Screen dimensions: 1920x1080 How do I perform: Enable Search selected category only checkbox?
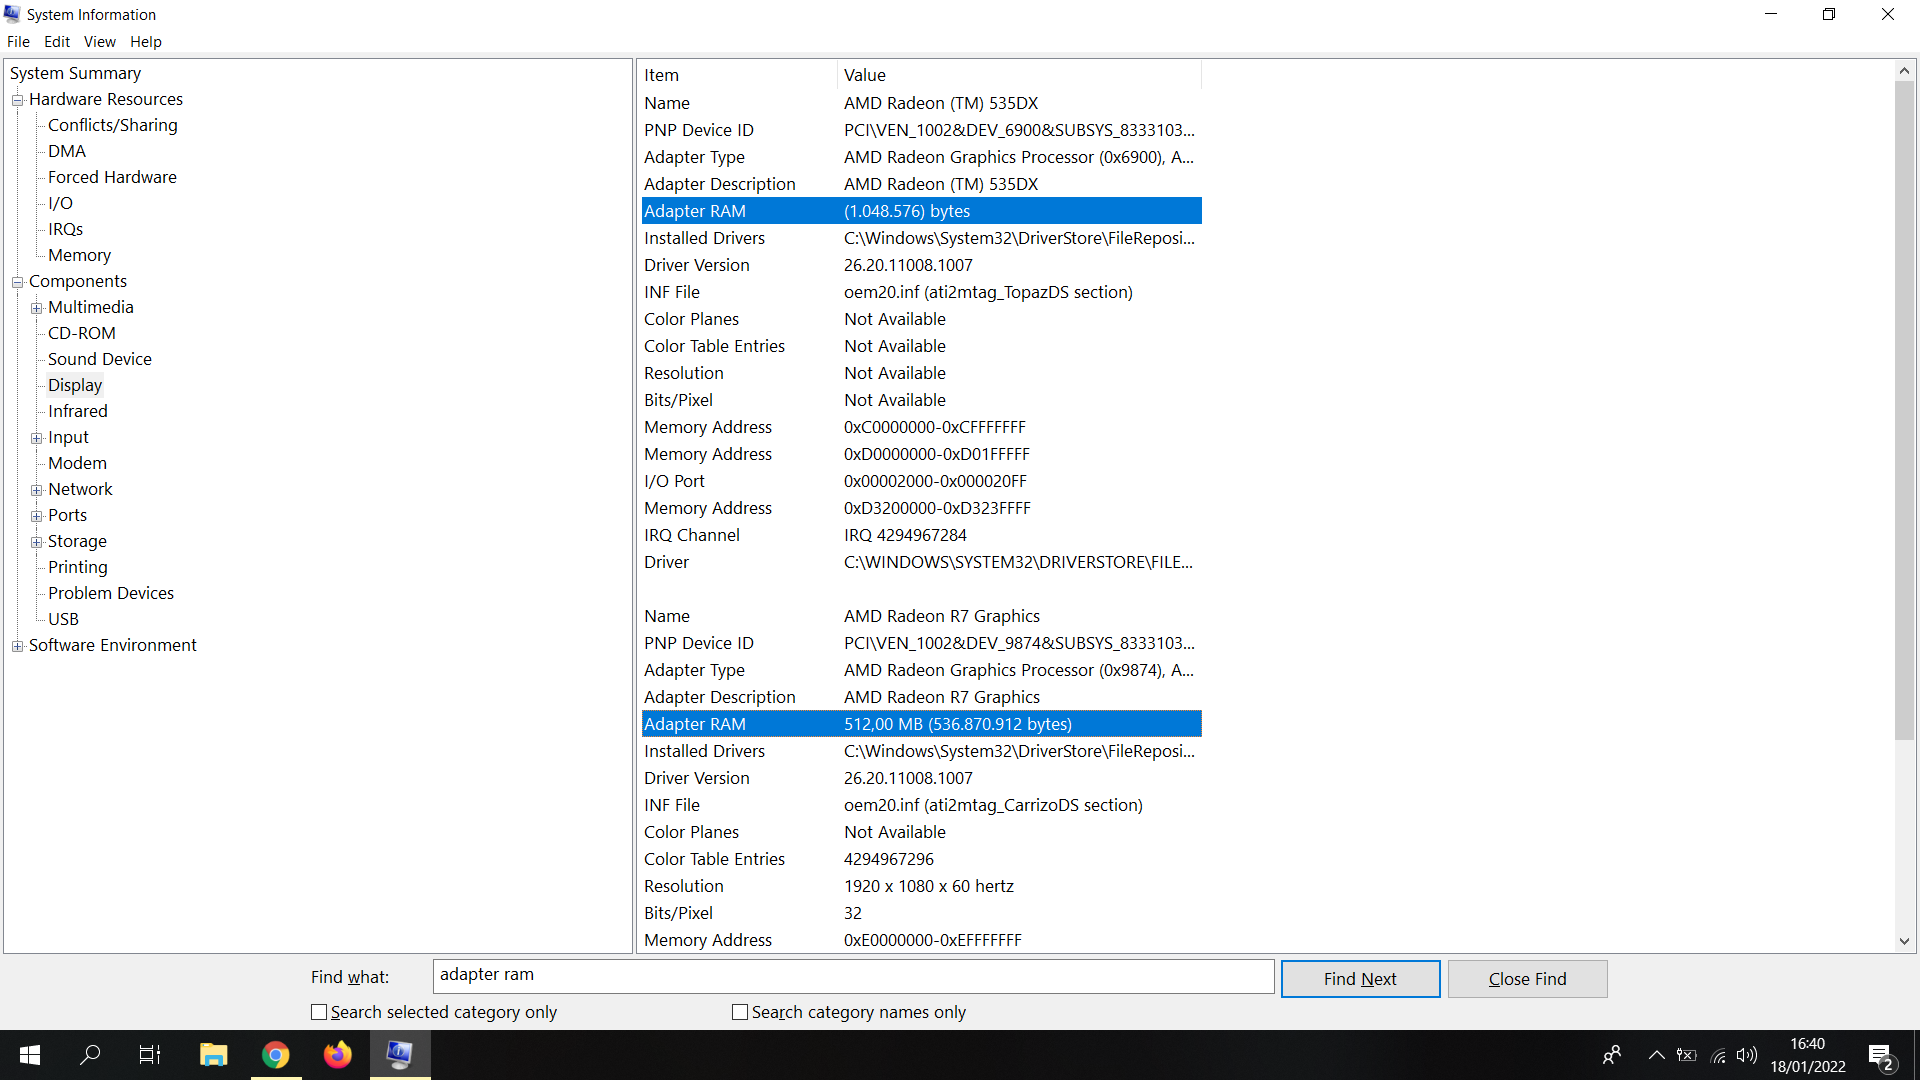pyautogui.click(x=319, y=1012)
